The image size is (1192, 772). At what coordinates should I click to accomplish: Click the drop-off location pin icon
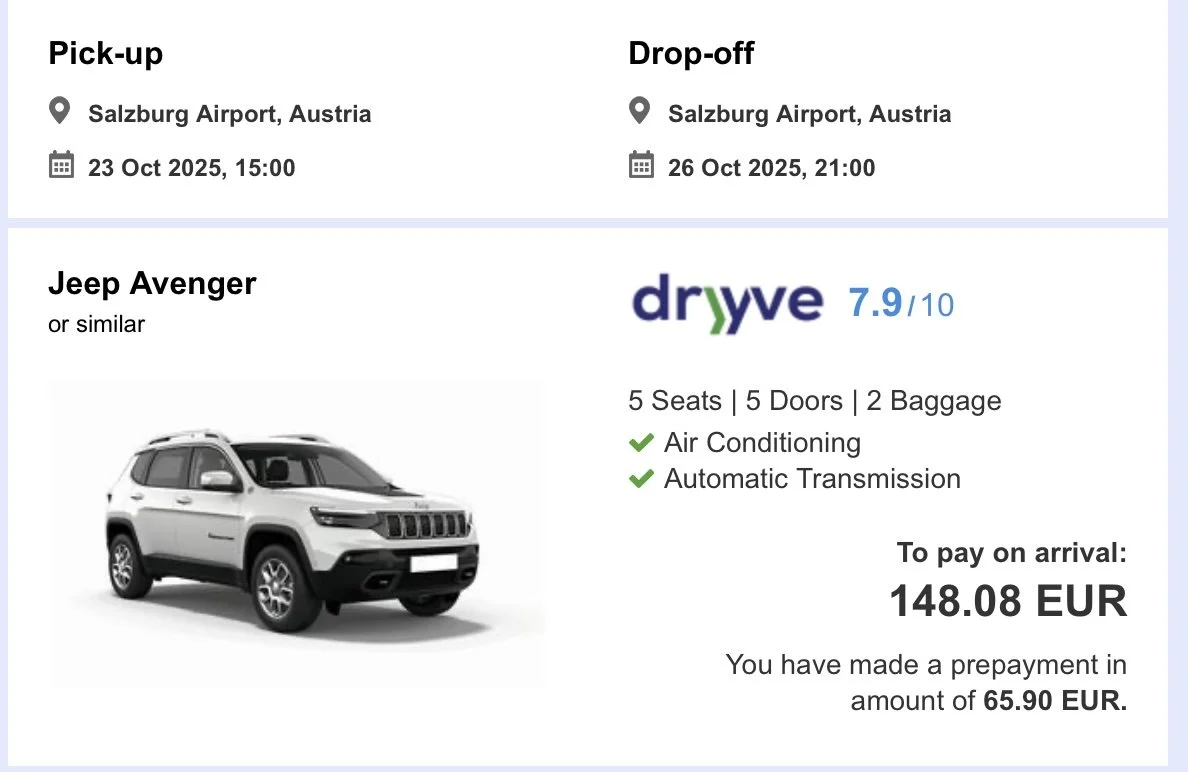click(639, 111)
